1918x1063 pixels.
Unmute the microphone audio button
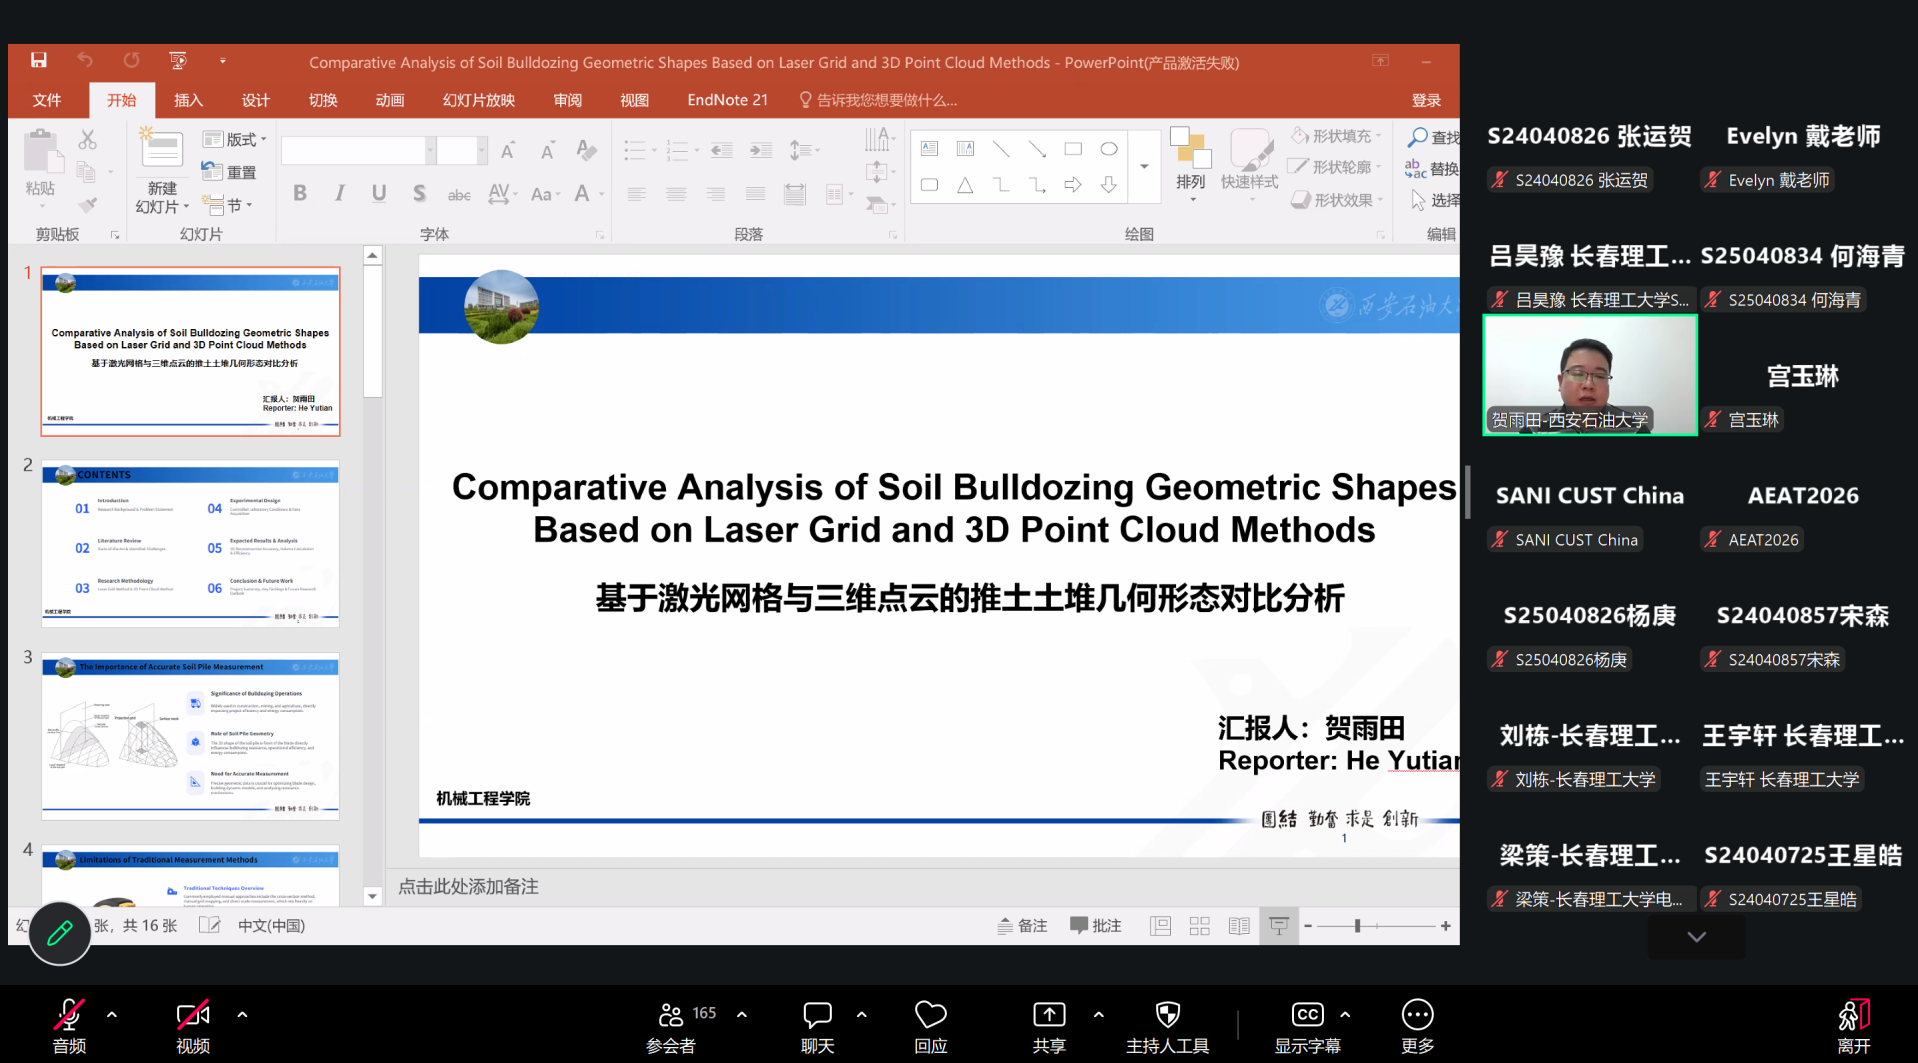click(x=69, y=1025)
